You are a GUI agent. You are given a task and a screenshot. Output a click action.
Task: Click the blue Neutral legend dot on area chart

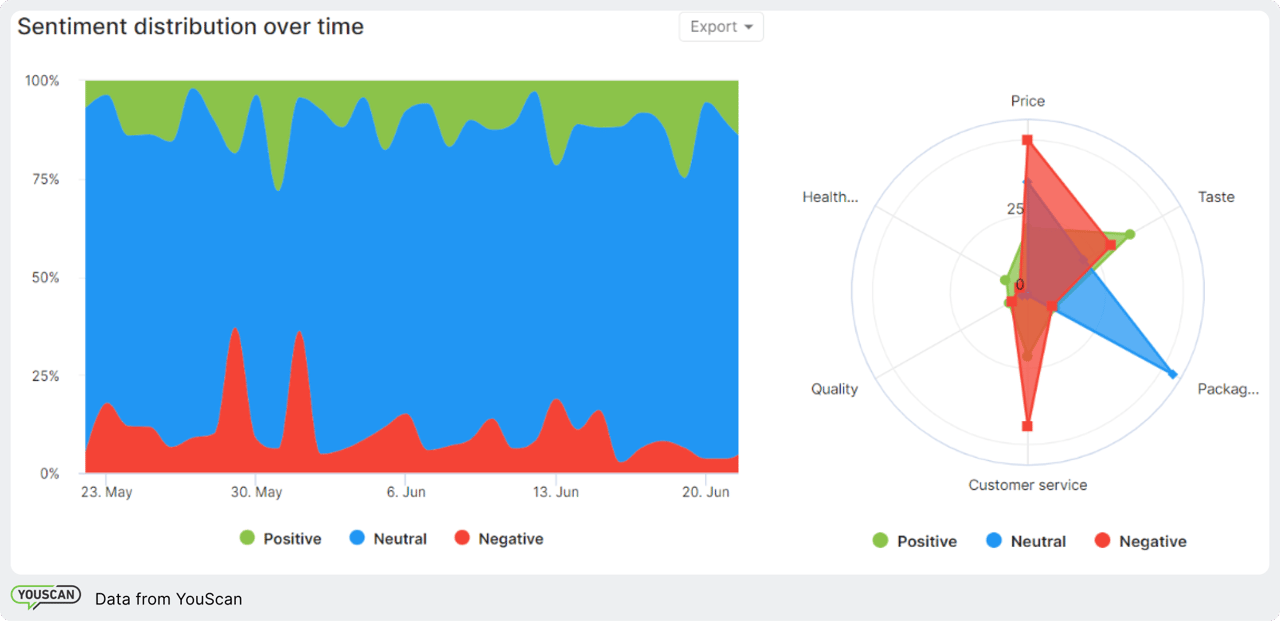(x=356, y=538)
